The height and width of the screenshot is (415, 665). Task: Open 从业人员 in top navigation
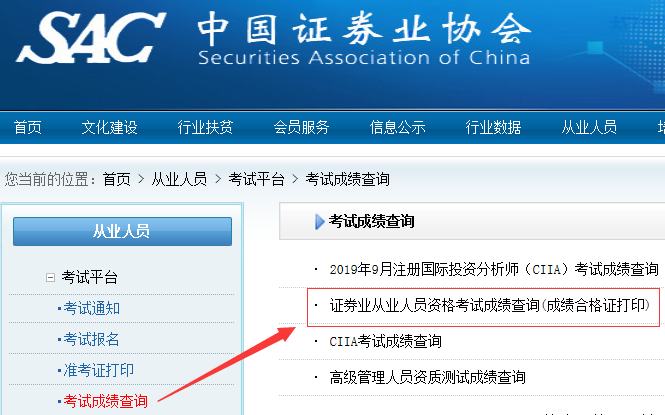589,127
